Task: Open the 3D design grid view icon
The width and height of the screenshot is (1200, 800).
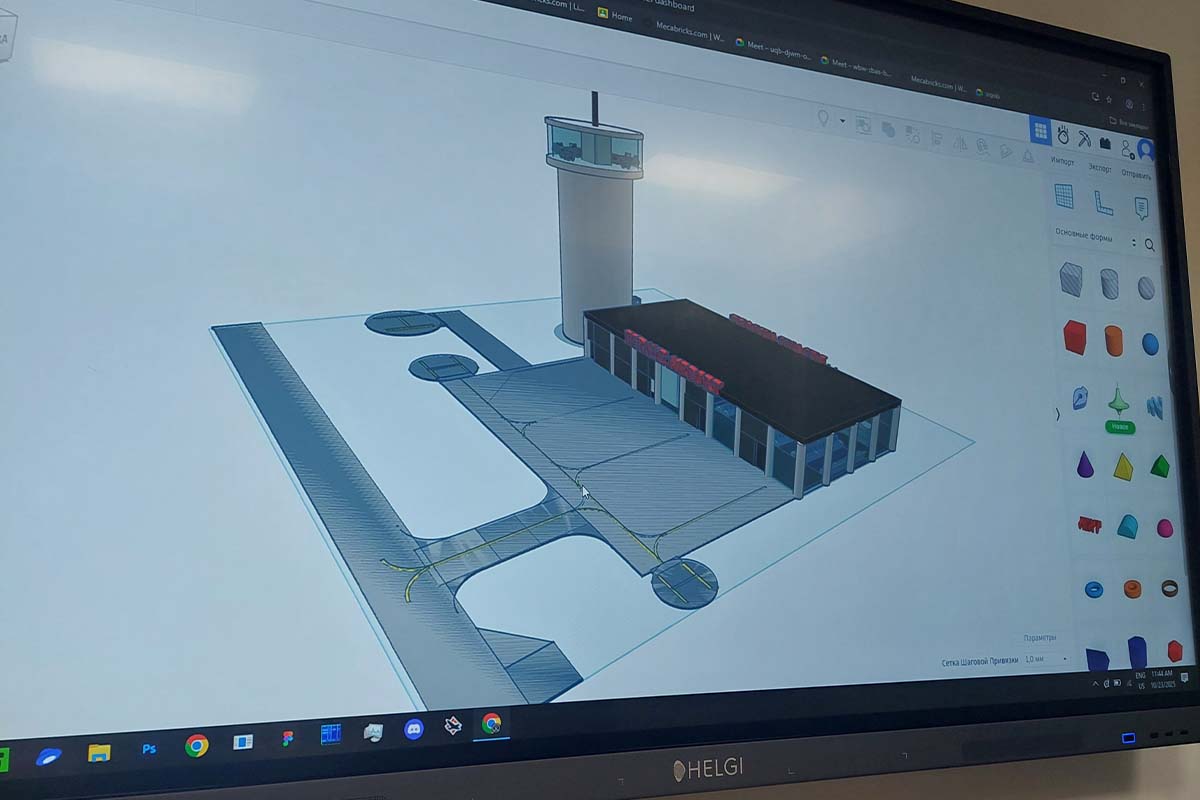Action: click(1040, 131)
